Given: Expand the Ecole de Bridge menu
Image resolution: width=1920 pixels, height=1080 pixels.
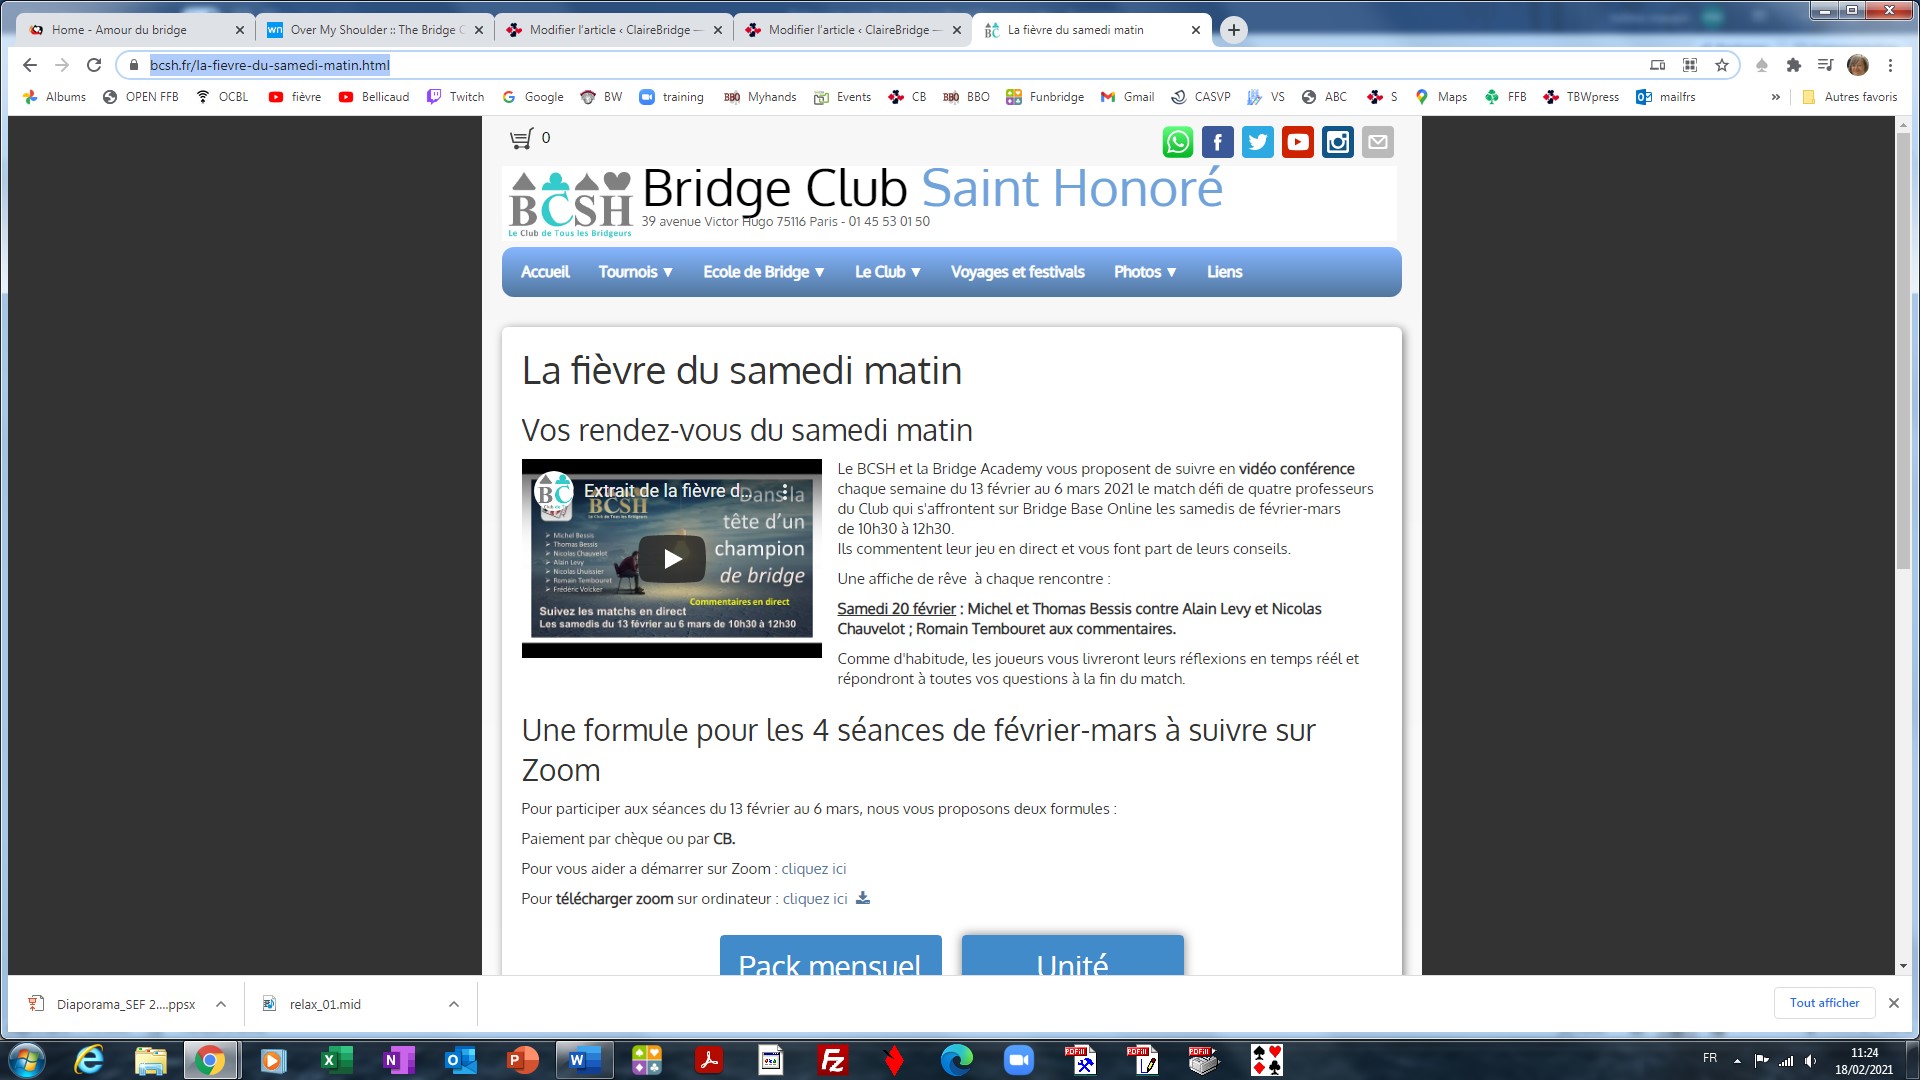Looking at the screenshot, I should 763,272.
